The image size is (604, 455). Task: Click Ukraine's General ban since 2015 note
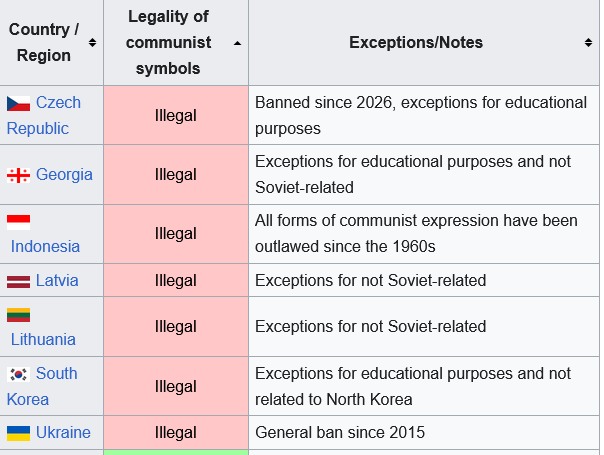click(x=340, y=433)
